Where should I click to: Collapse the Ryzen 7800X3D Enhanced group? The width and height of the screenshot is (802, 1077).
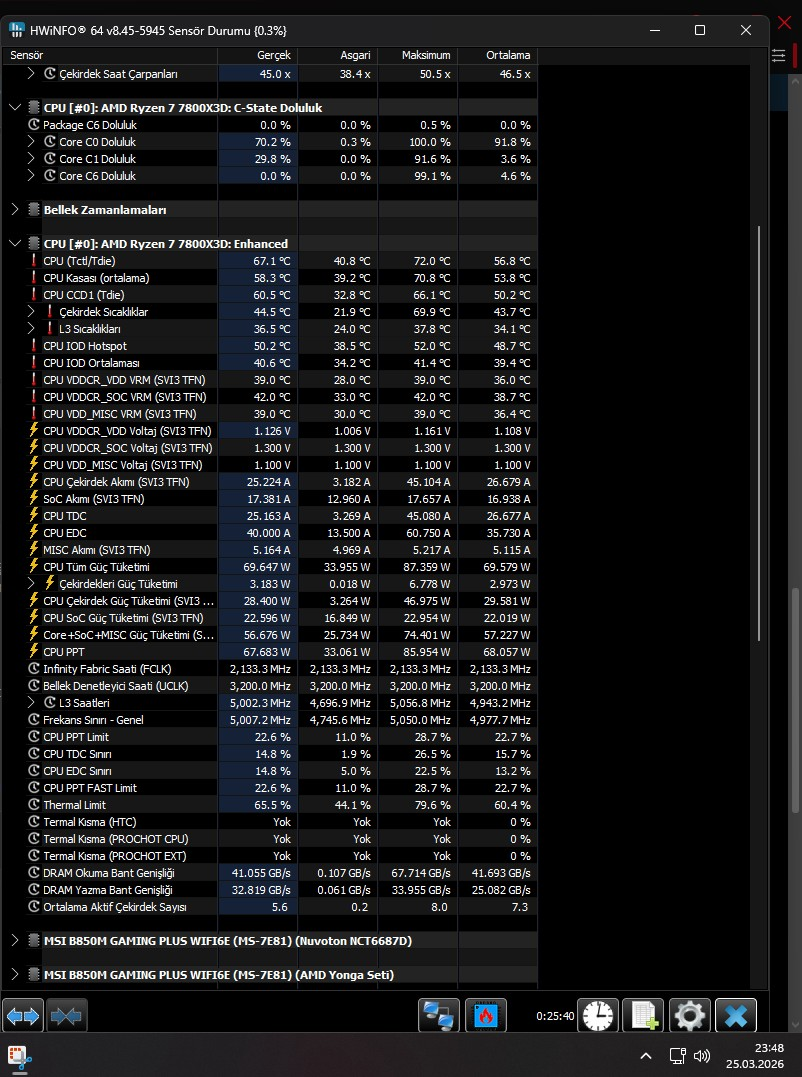[x=15, y=244]
